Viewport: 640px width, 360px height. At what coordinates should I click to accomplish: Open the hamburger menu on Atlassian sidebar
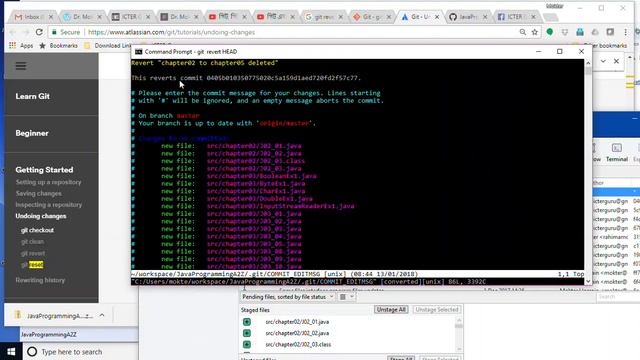[x=21, y=66]
